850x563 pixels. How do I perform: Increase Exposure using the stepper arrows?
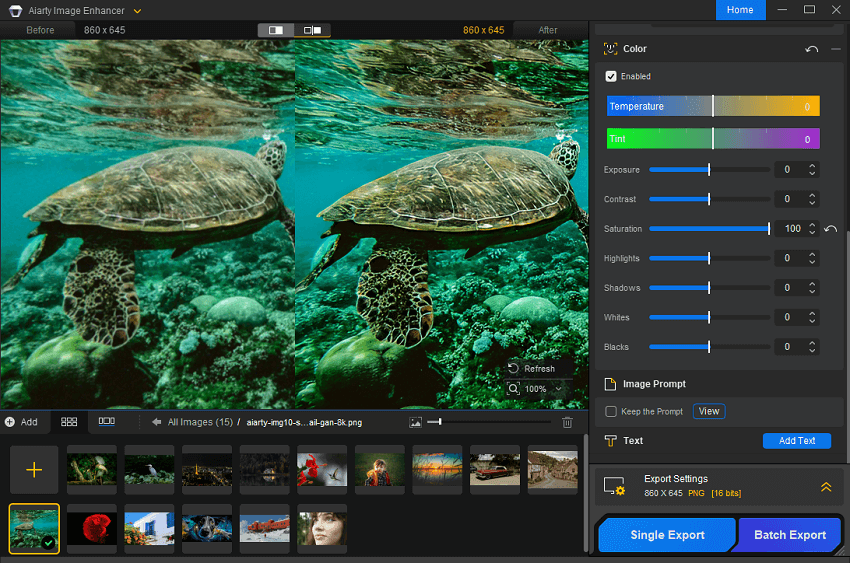812,166
